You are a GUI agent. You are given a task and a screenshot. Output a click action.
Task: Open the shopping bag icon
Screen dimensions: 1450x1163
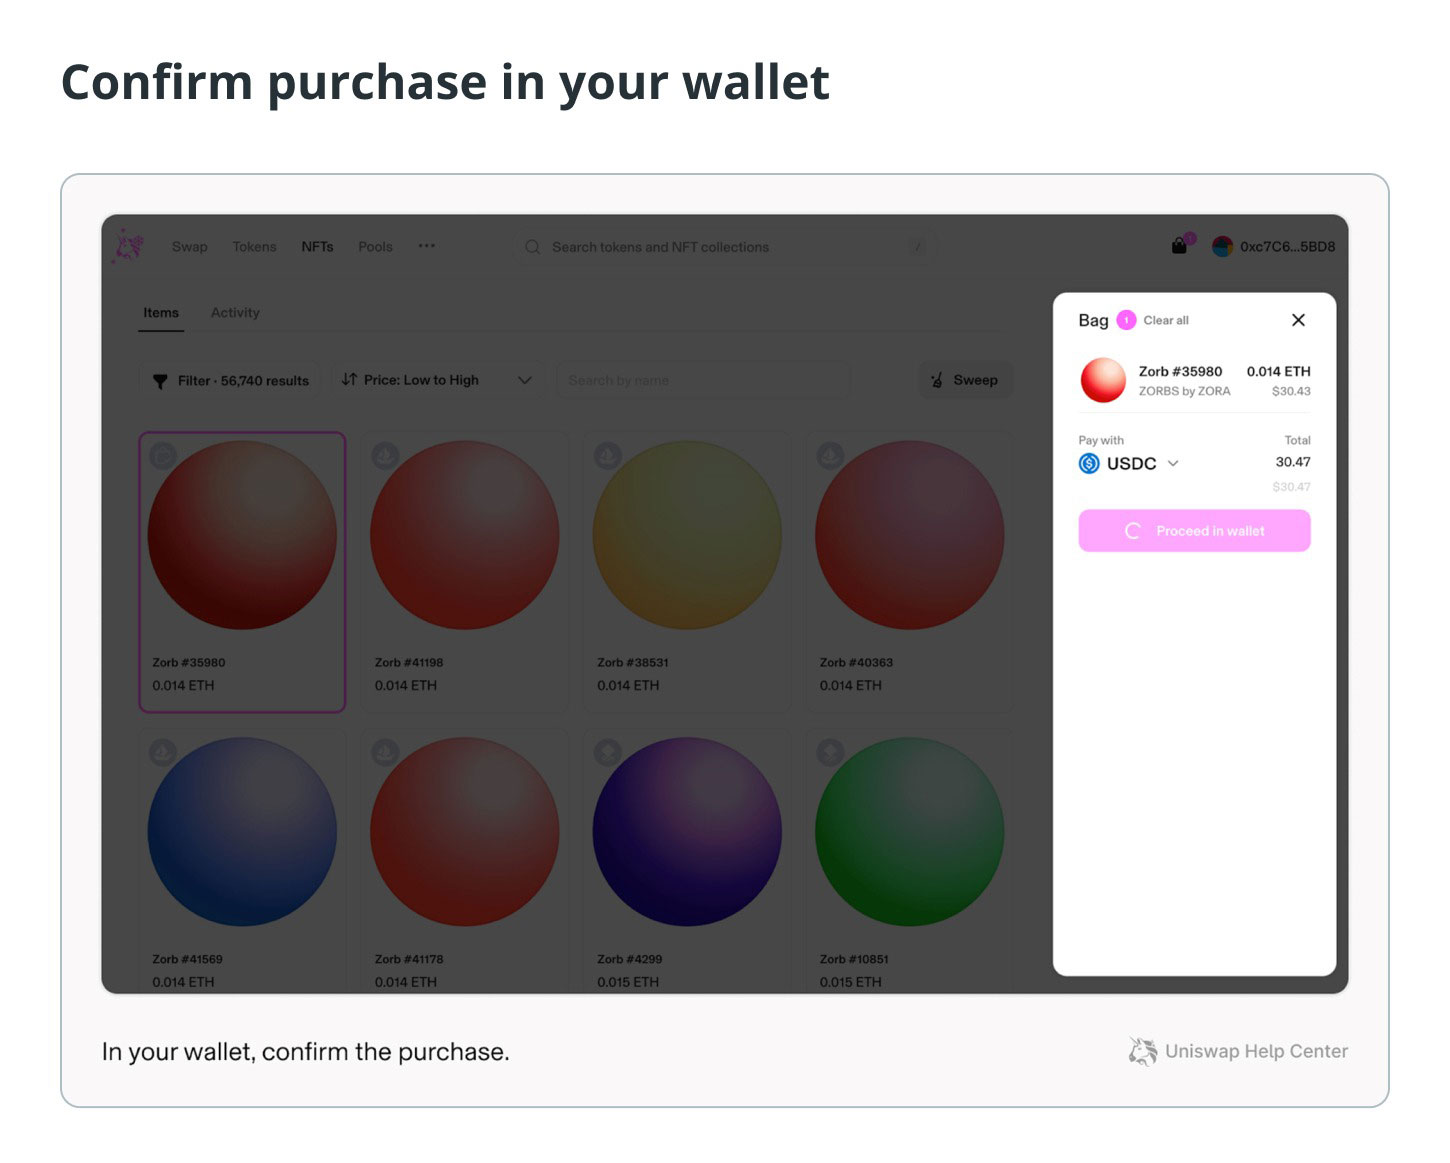(1180, 246)
